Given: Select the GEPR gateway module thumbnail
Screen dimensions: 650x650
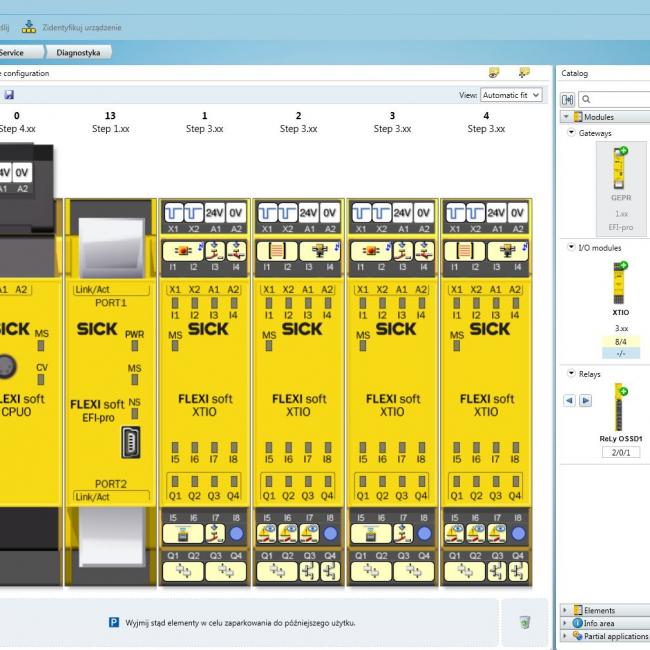Looking at the screenshot, I should pos(620,176).
